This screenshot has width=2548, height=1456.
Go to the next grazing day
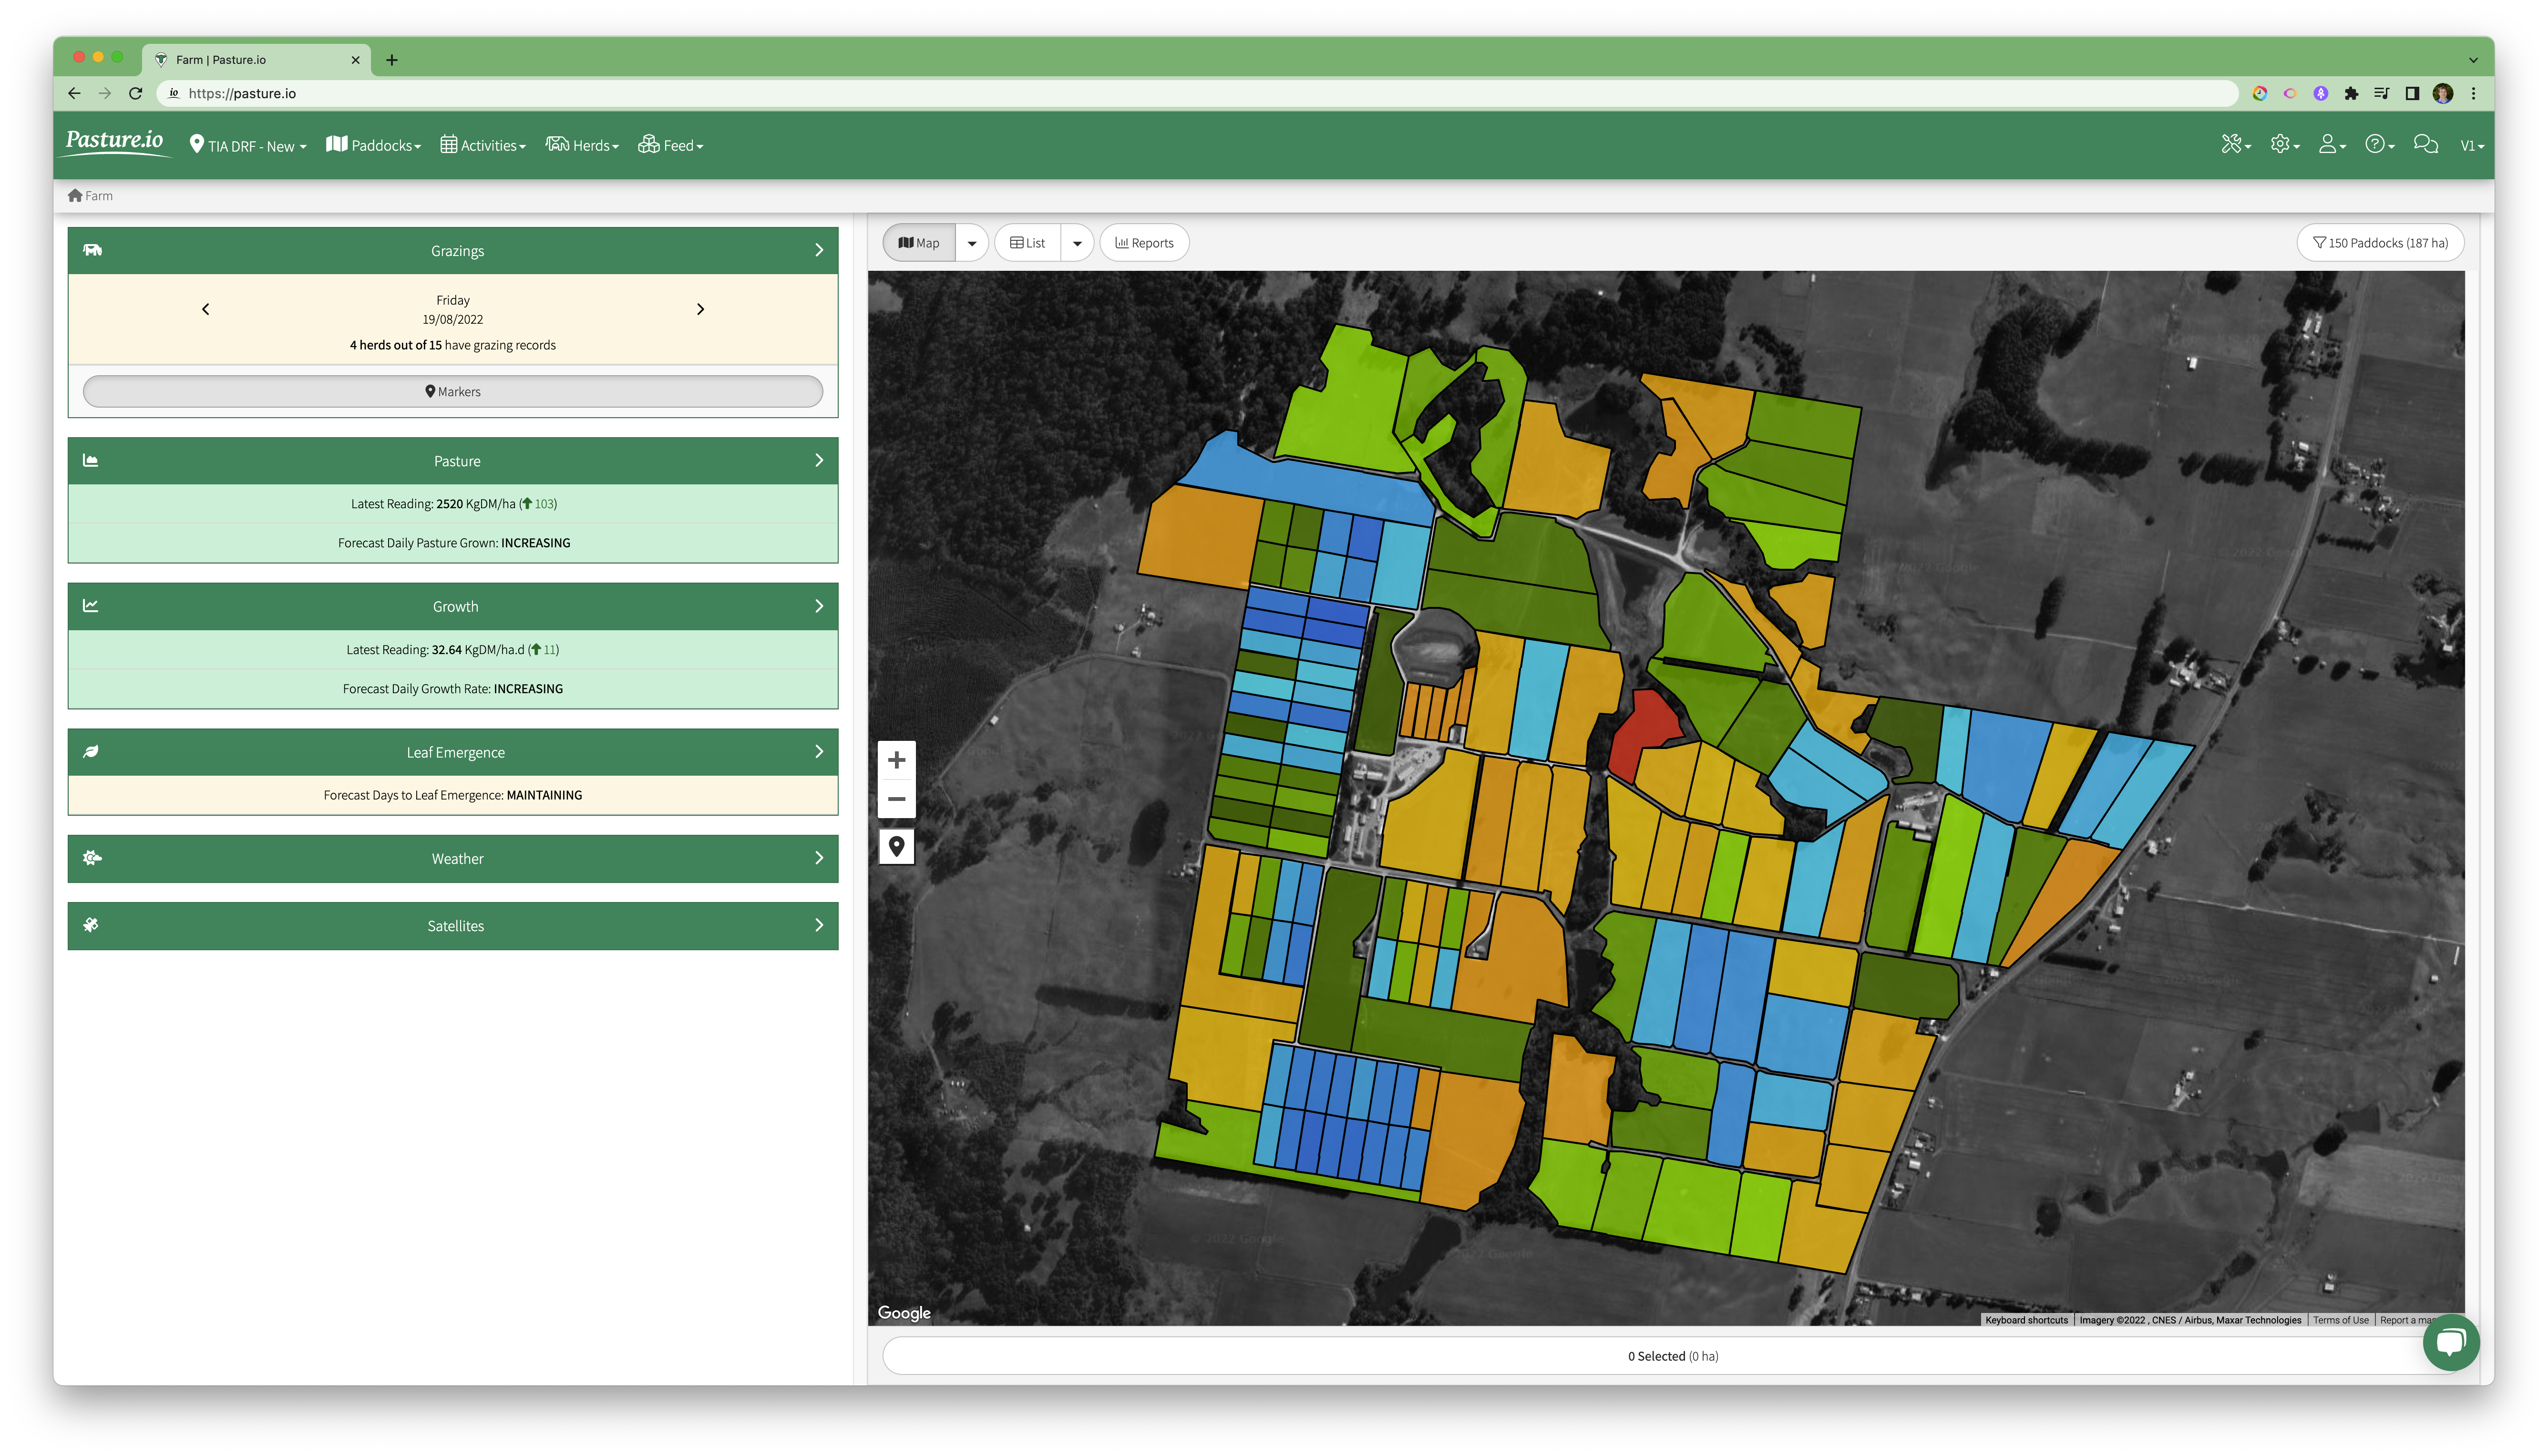point(700,309)
